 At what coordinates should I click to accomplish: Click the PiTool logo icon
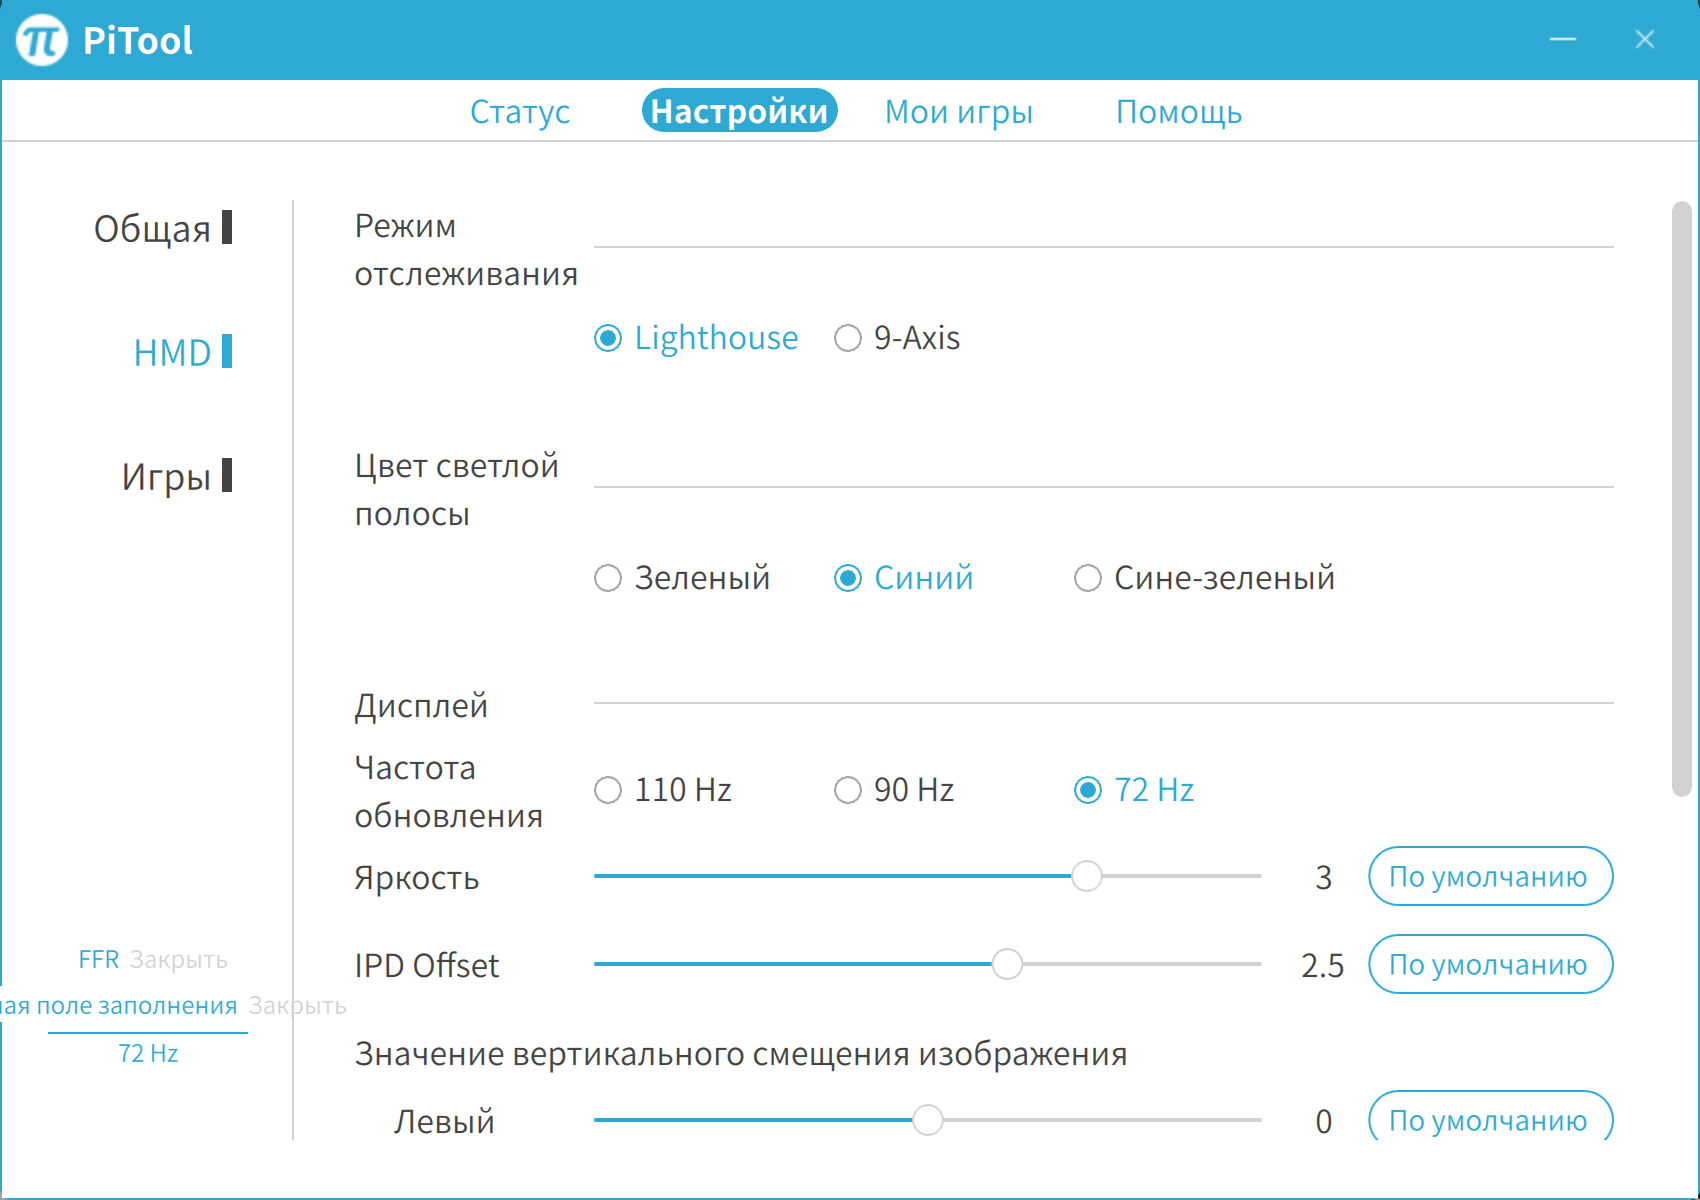point(42,40)
